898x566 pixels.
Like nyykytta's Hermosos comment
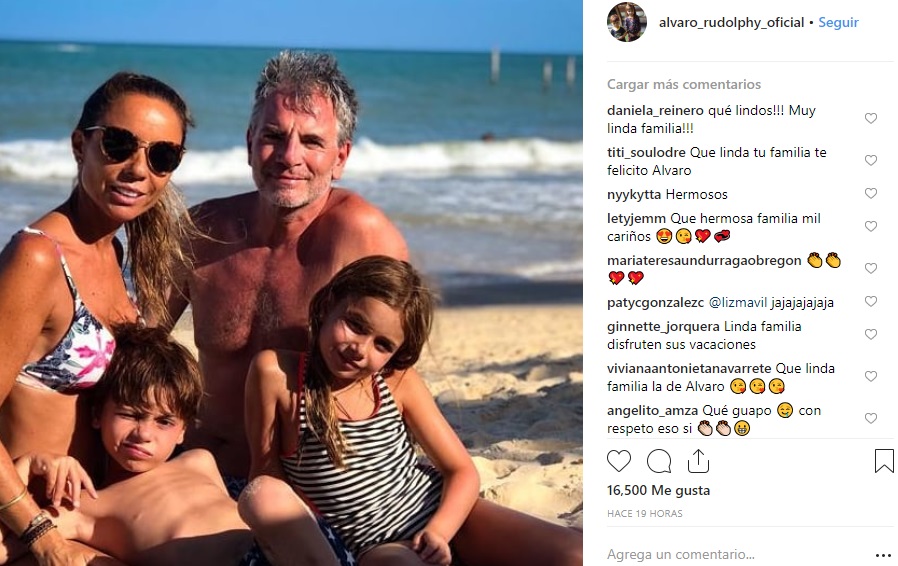(871, 194)
